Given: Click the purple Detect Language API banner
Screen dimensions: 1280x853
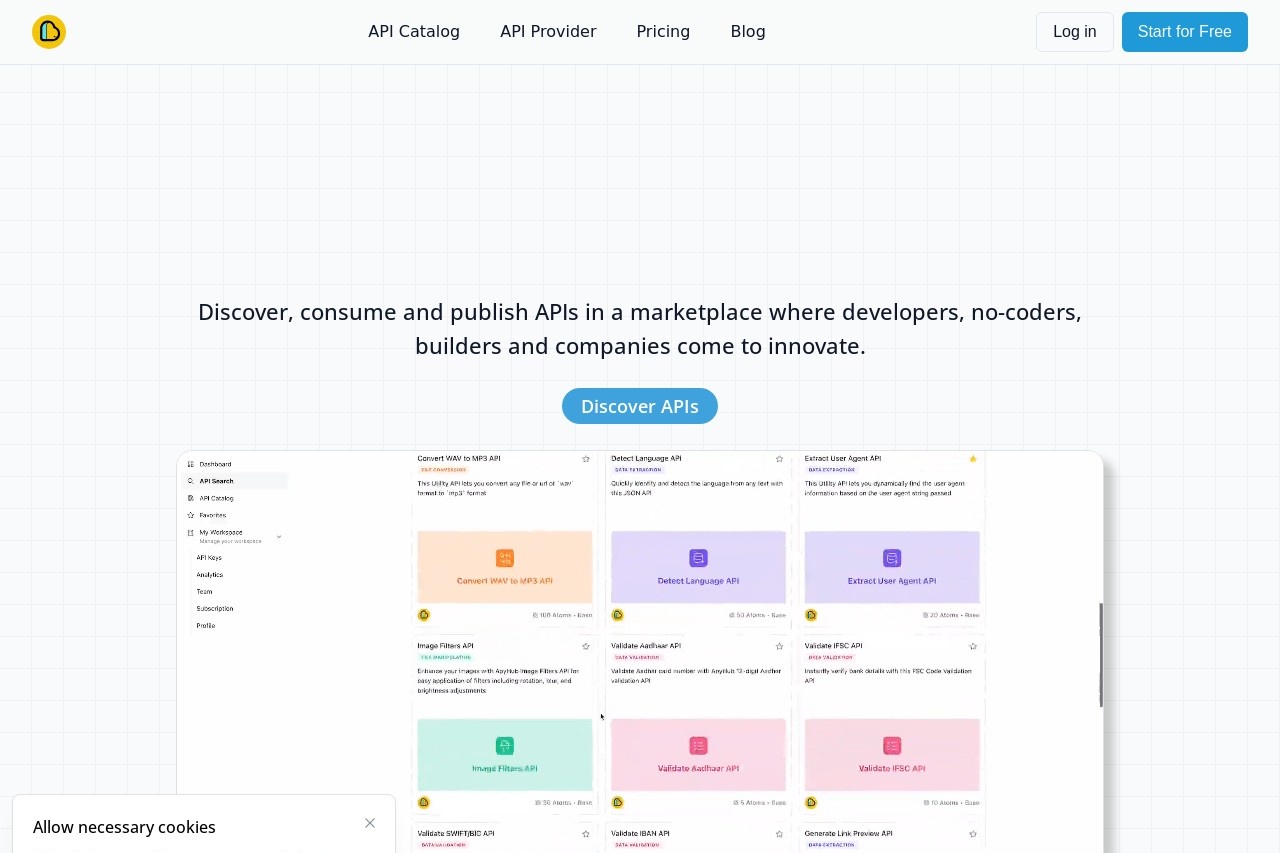Looking at the screenshot, I should pyautogui.click(x=698, y=567).
